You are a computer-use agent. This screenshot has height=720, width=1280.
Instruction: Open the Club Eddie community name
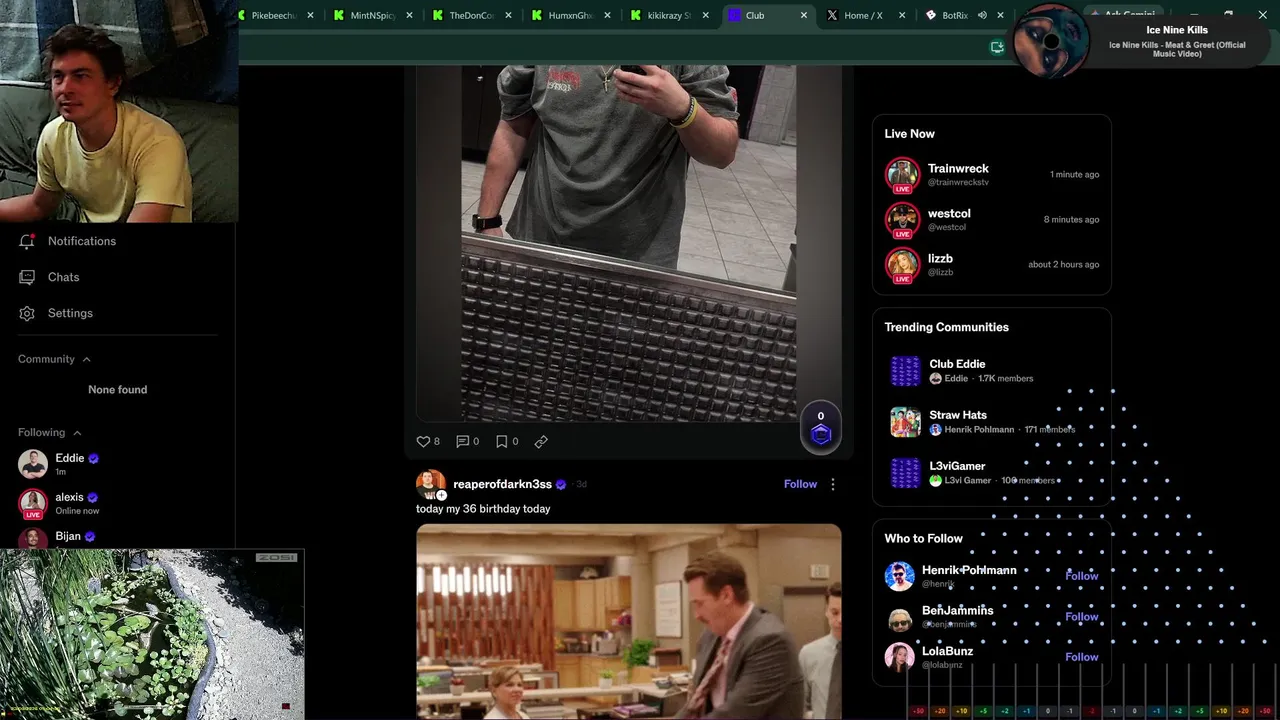click(957, 364)
